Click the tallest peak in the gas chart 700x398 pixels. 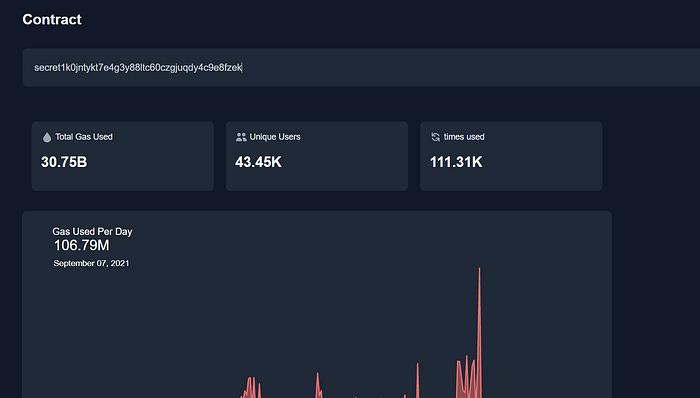point(479,269)
